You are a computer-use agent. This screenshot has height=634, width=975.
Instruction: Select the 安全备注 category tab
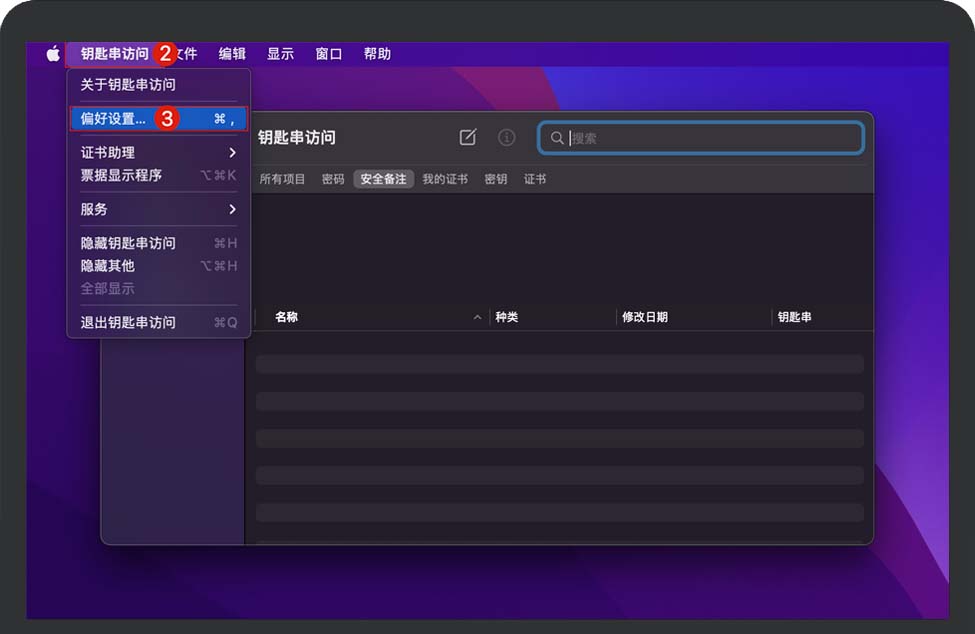(x=383, y=179)
